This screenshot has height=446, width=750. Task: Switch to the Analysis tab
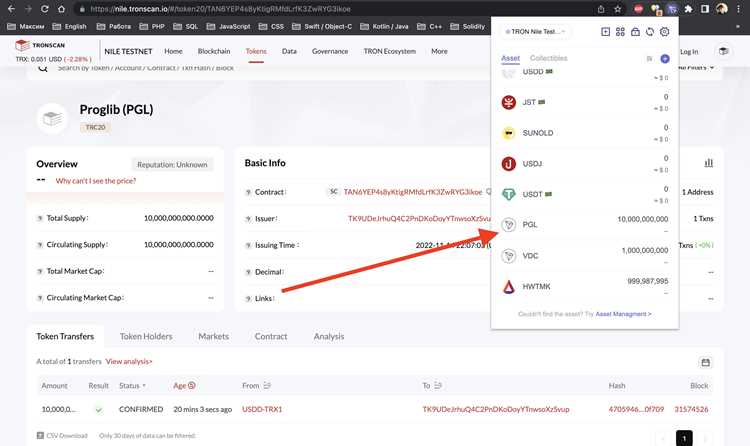point(329,336)
